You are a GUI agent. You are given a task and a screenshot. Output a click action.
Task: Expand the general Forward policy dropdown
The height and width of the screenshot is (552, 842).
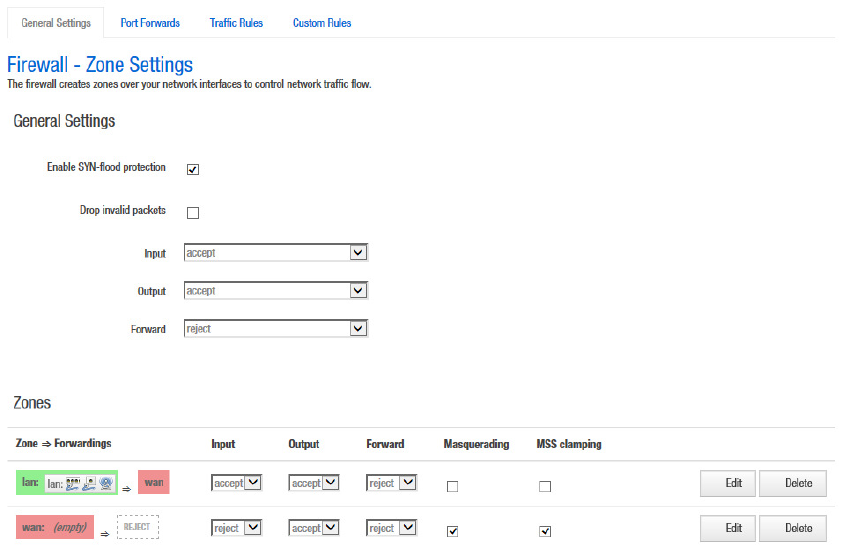point(276,329)
